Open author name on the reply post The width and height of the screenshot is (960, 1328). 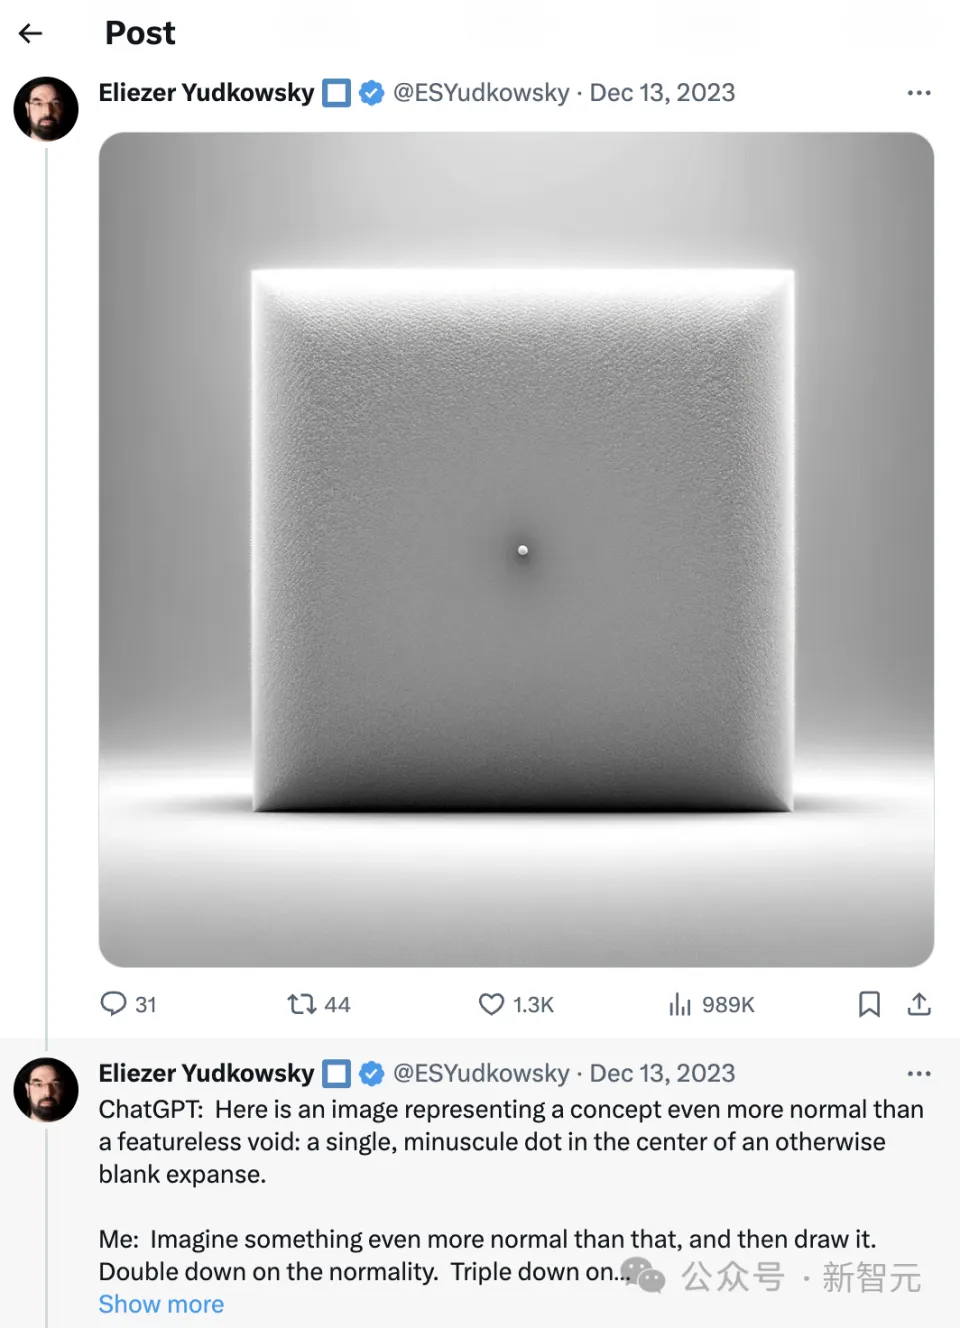(206, 1073)
